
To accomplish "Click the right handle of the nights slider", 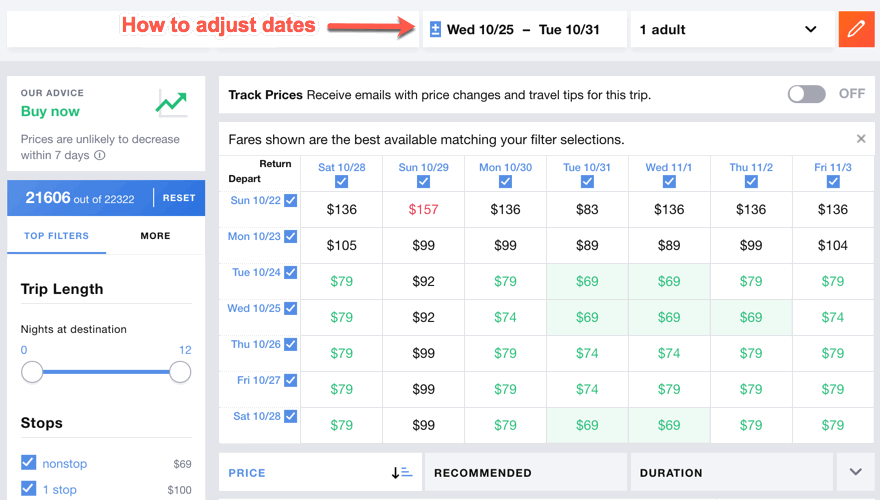I will point(180,372).
